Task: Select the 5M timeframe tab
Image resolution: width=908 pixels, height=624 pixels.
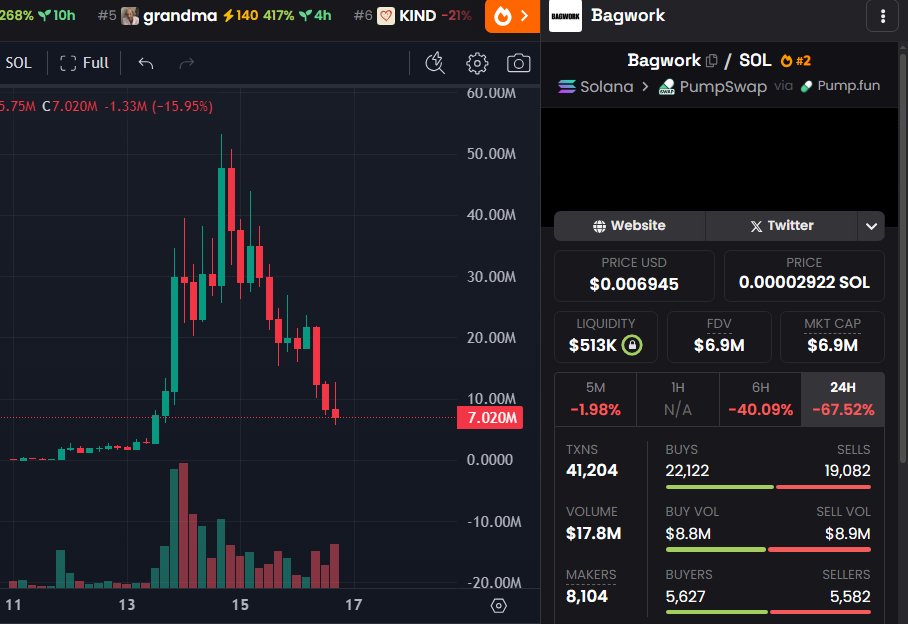Action: point(595,399)
